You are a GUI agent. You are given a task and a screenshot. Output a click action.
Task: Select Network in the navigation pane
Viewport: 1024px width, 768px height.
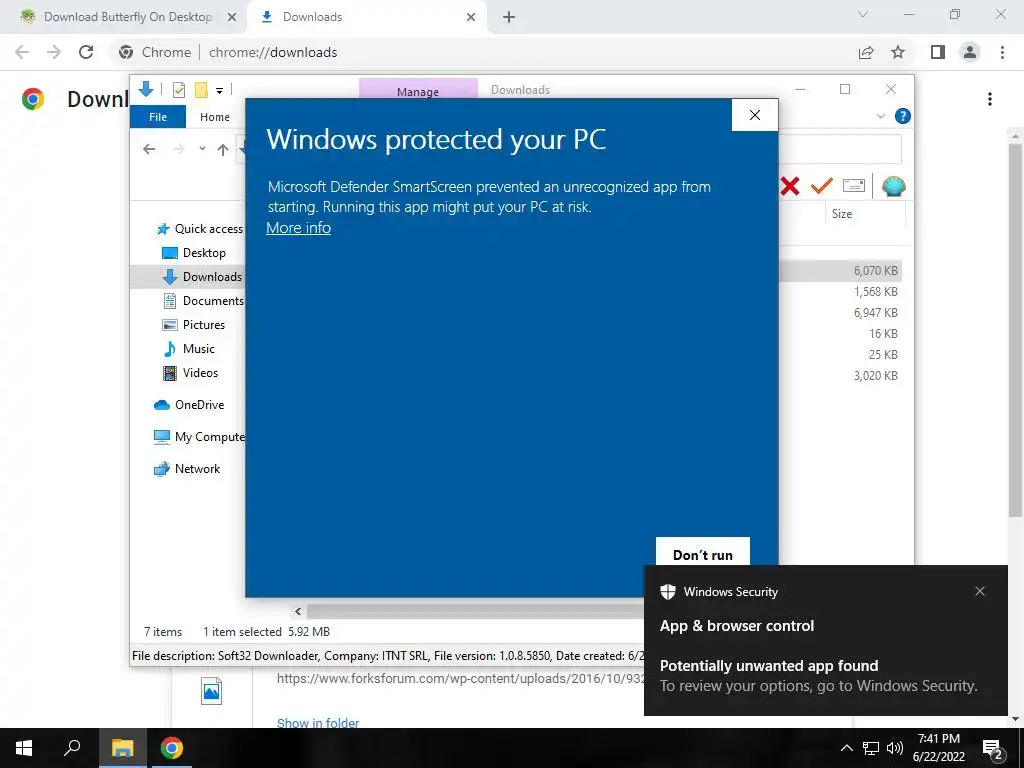(x=187, y=469)
